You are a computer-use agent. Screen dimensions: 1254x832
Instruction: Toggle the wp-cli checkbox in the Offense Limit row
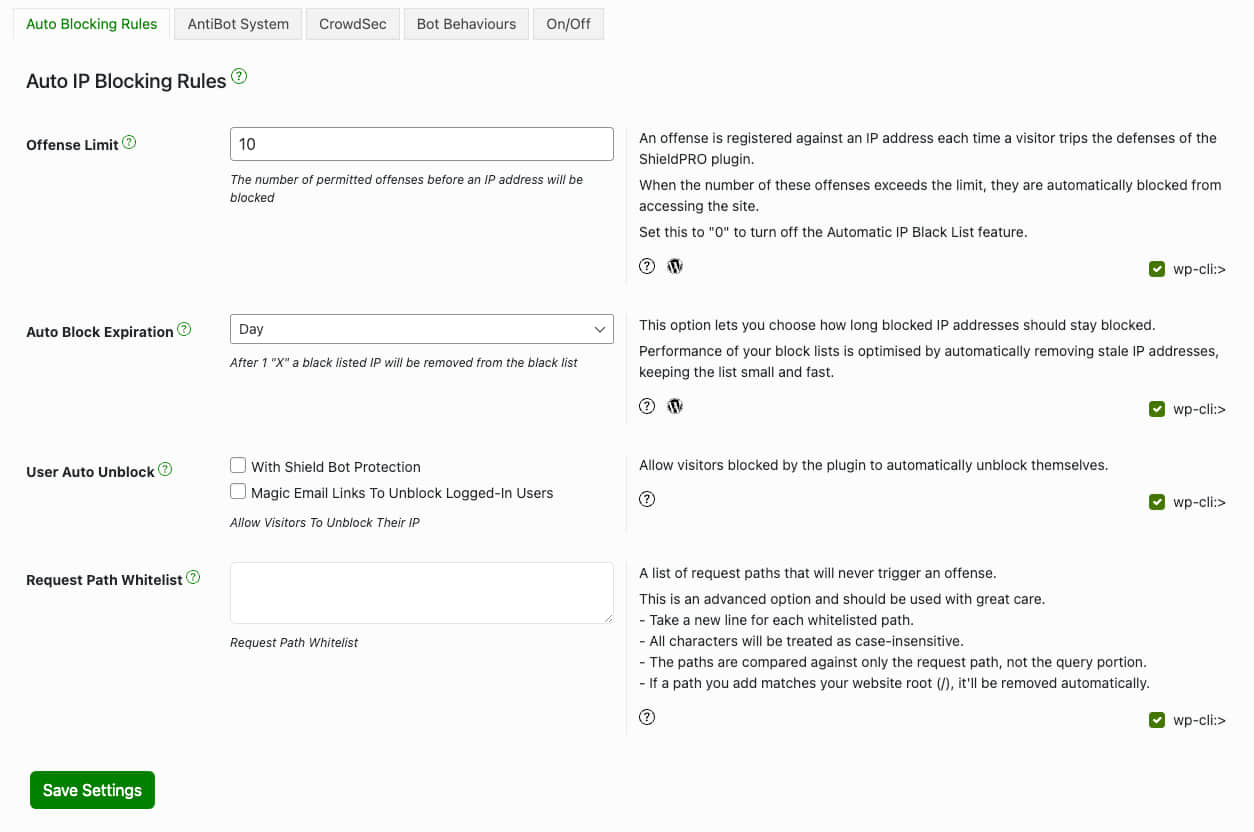tap(1157, 268)
